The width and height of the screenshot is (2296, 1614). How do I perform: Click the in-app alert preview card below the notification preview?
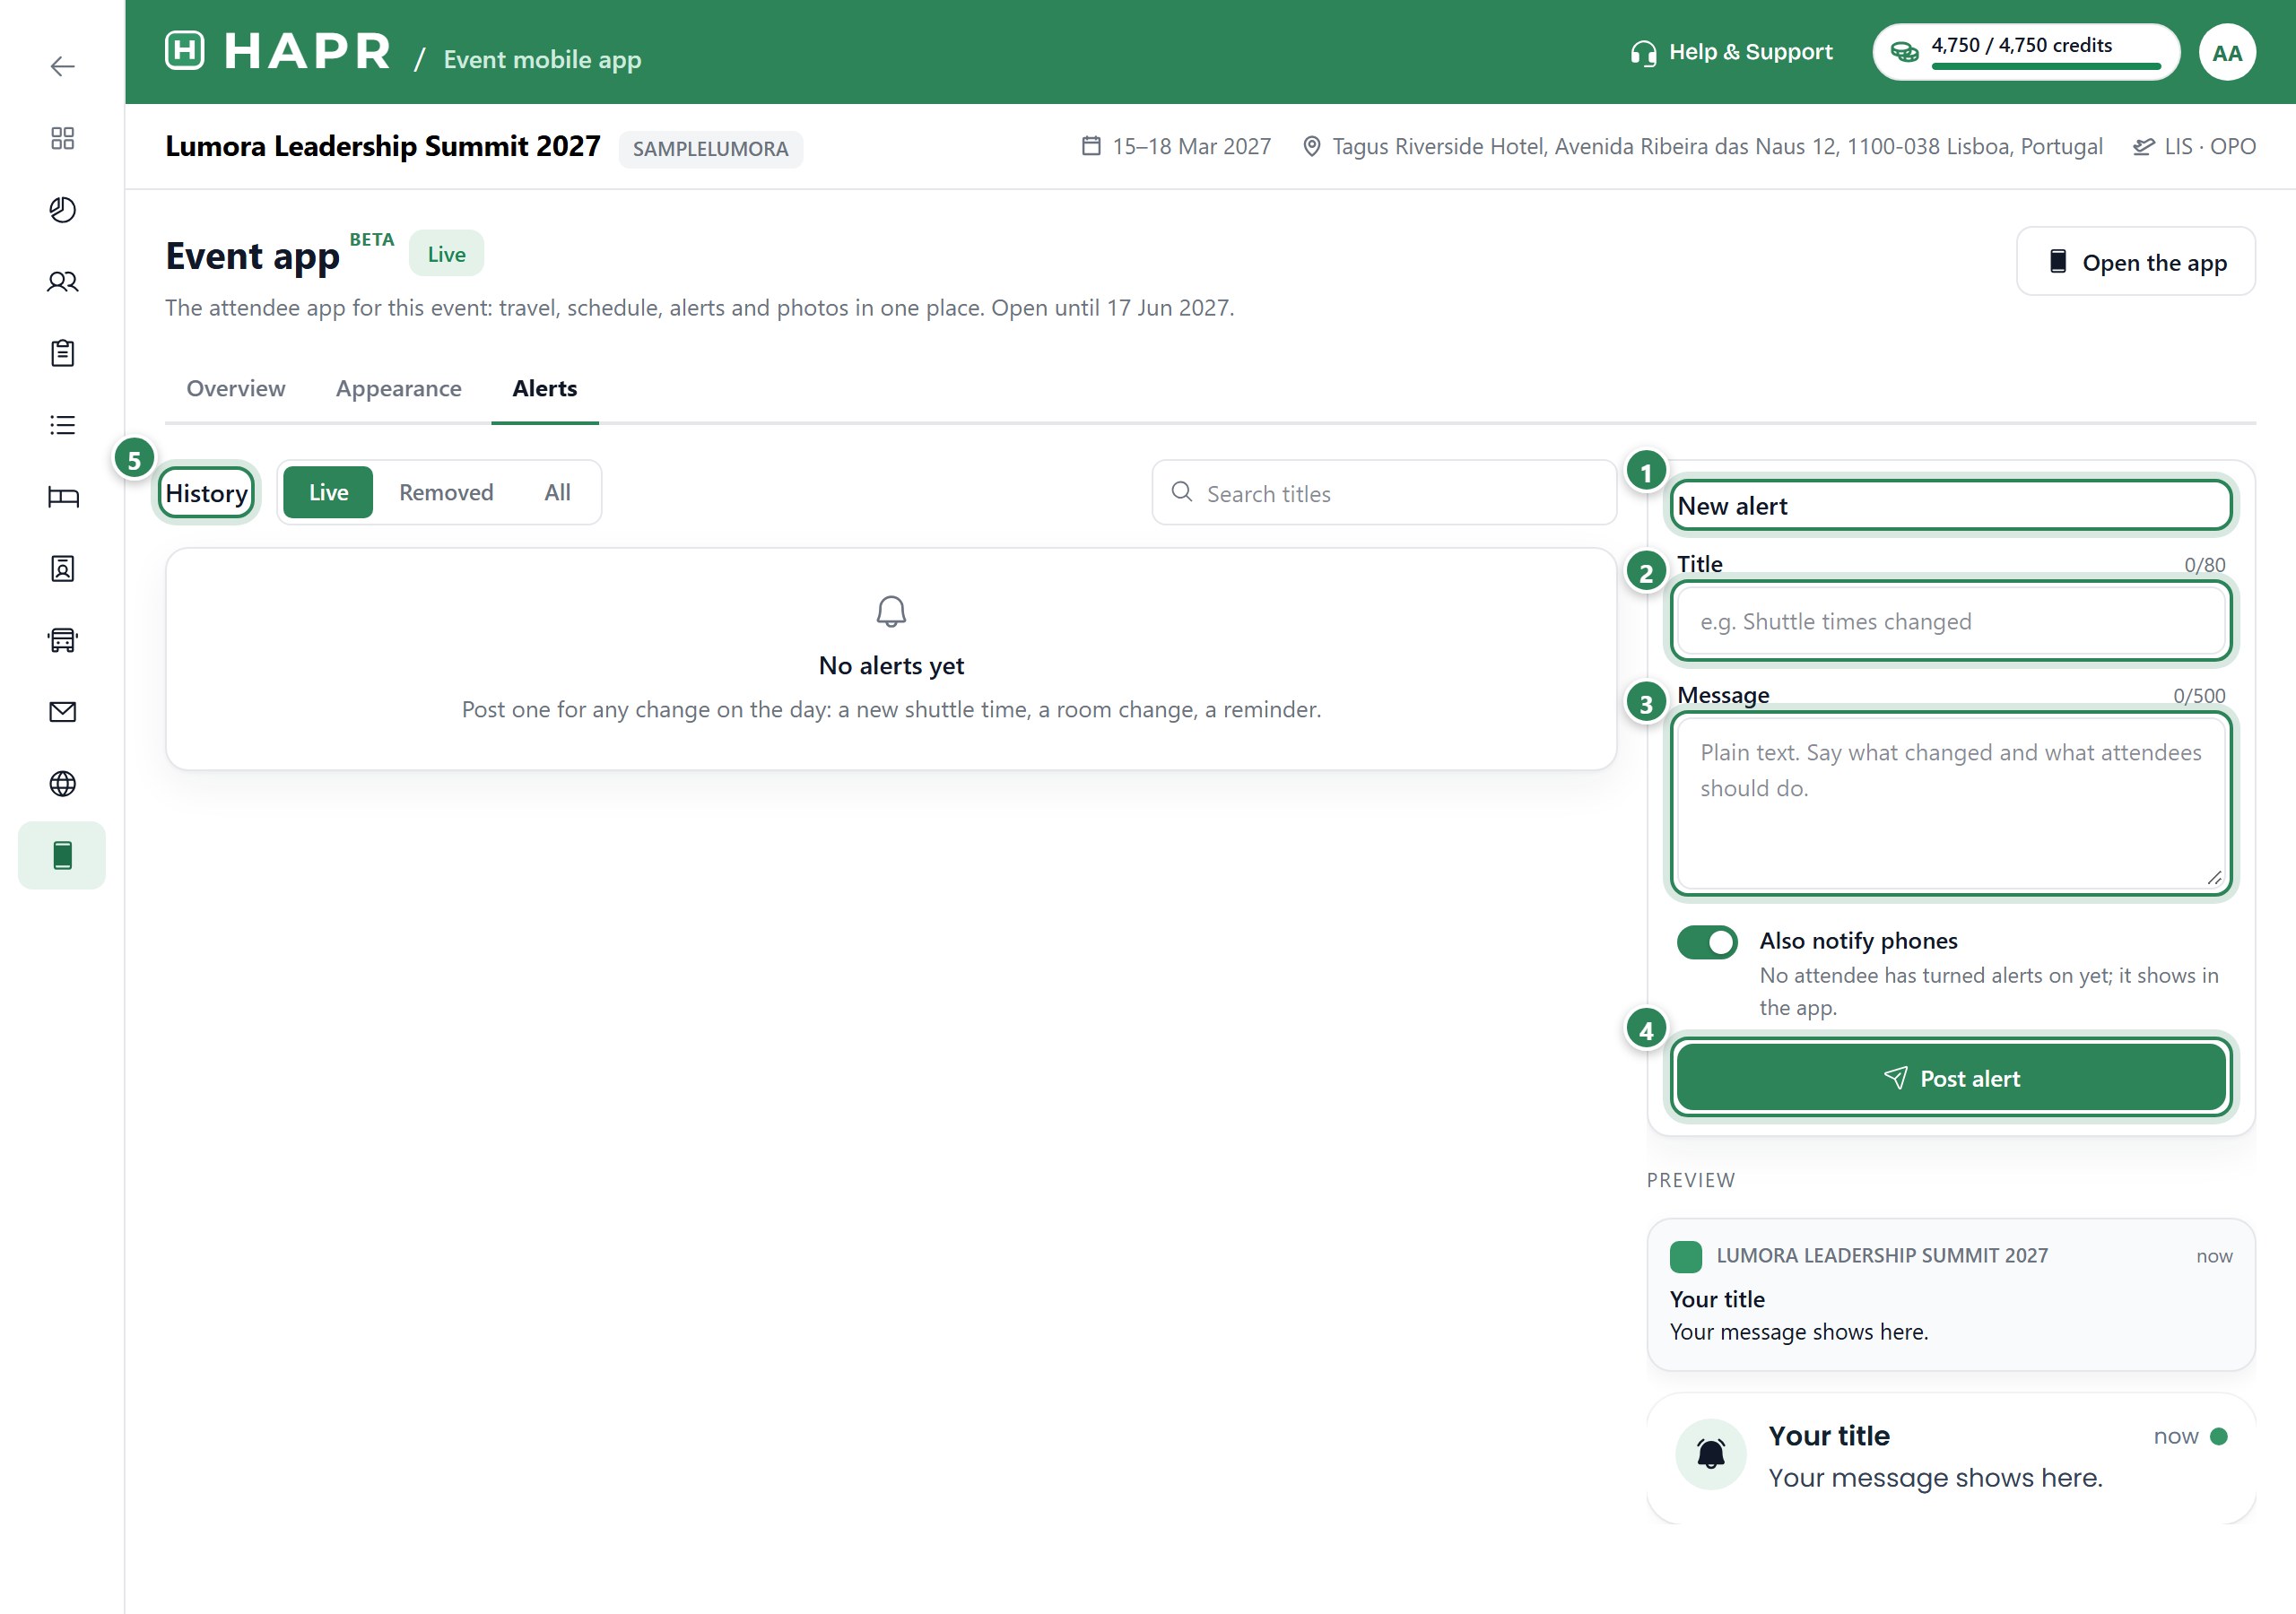point(1951,1458)
